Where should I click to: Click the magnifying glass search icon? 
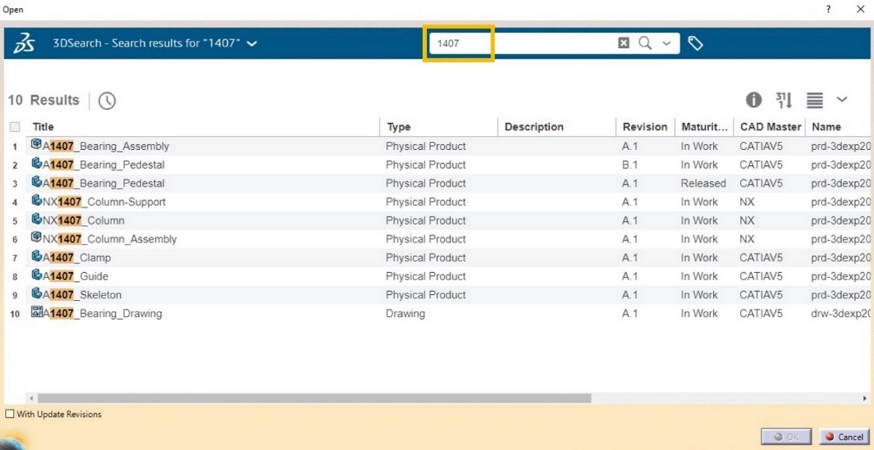pyautogui.click(x=645, y=43)
